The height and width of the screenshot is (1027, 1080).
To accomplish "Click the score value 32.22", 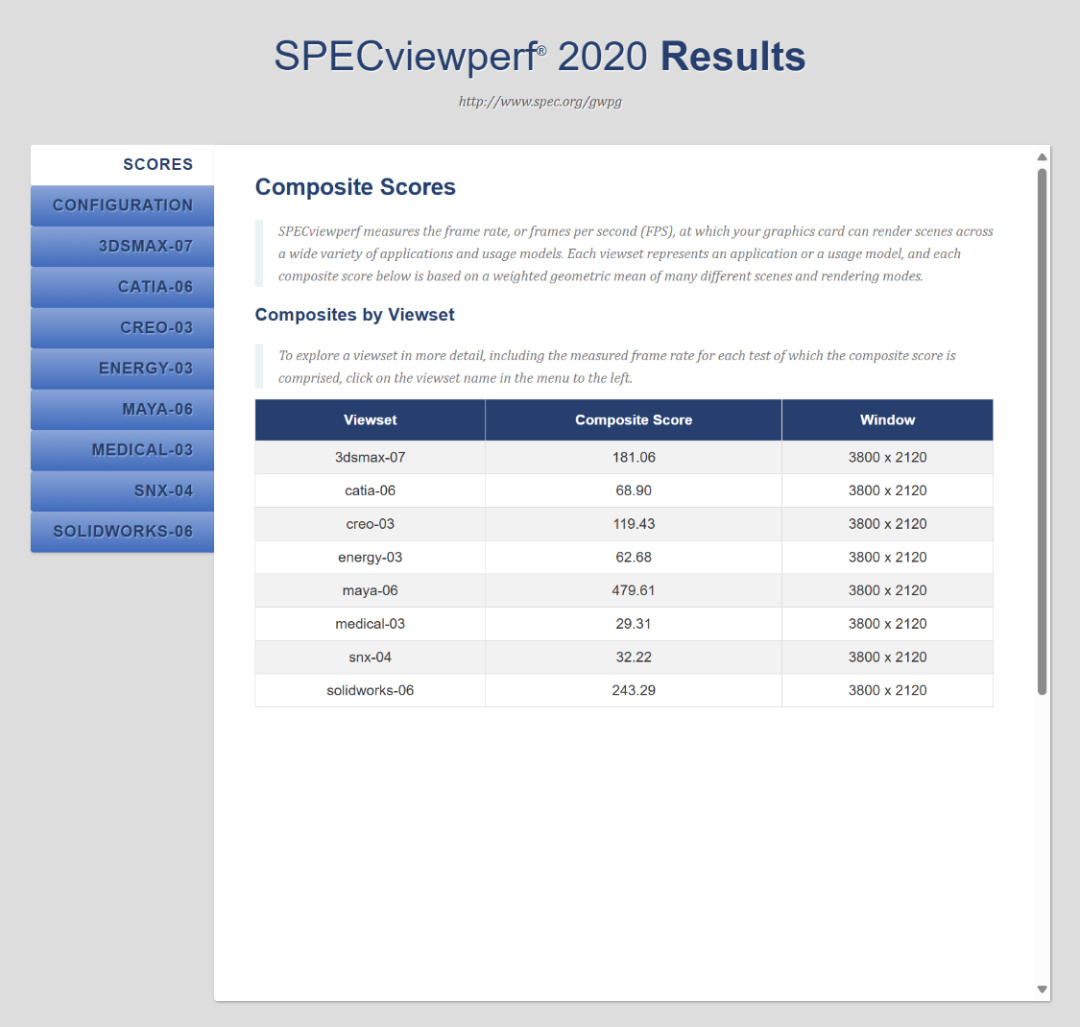I will 634,657.
